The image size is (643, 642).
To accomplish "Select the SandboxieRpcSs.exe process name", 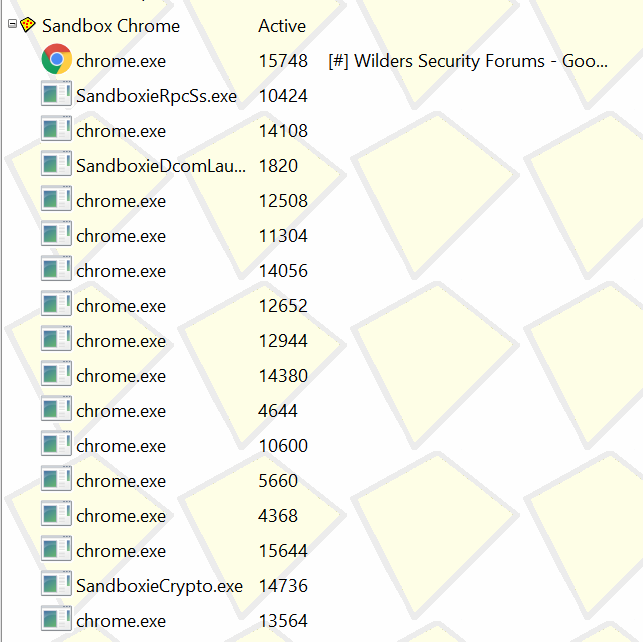I will coord(156,96).
